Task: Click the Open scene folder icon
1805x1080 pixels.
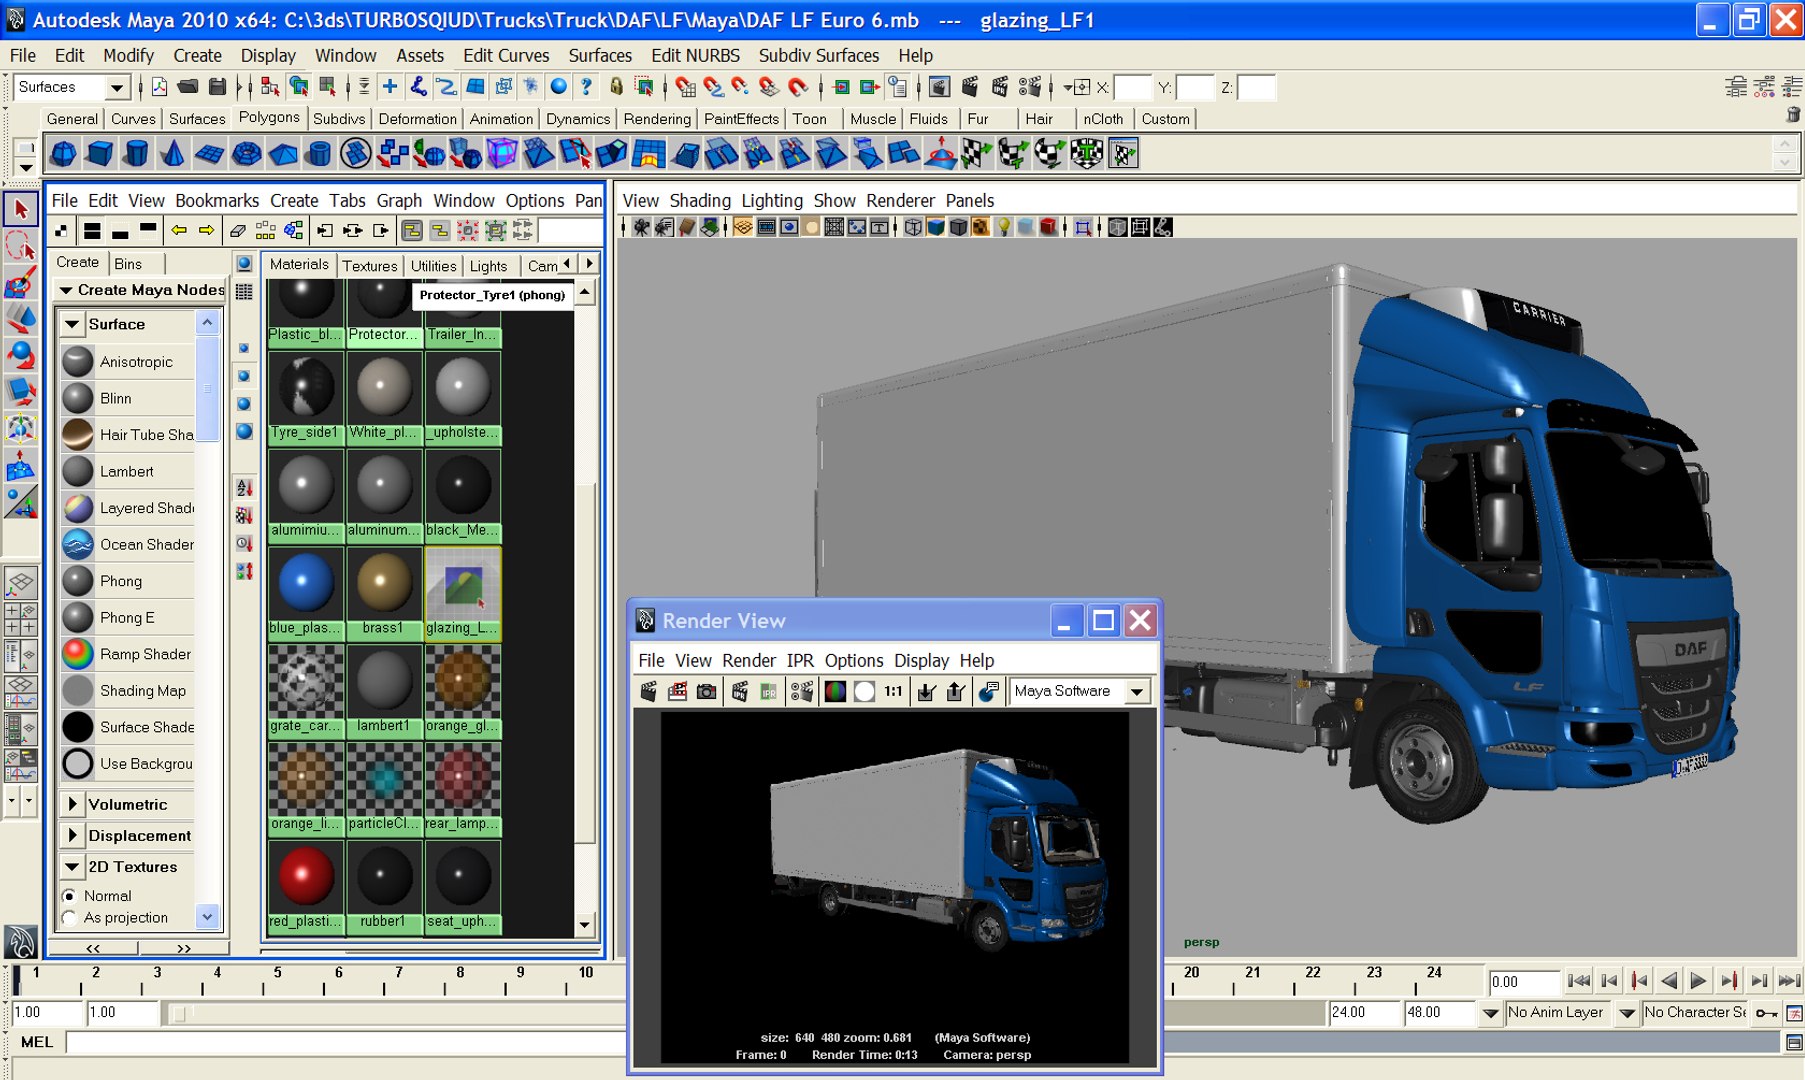Action: click(x=188, y=87)
